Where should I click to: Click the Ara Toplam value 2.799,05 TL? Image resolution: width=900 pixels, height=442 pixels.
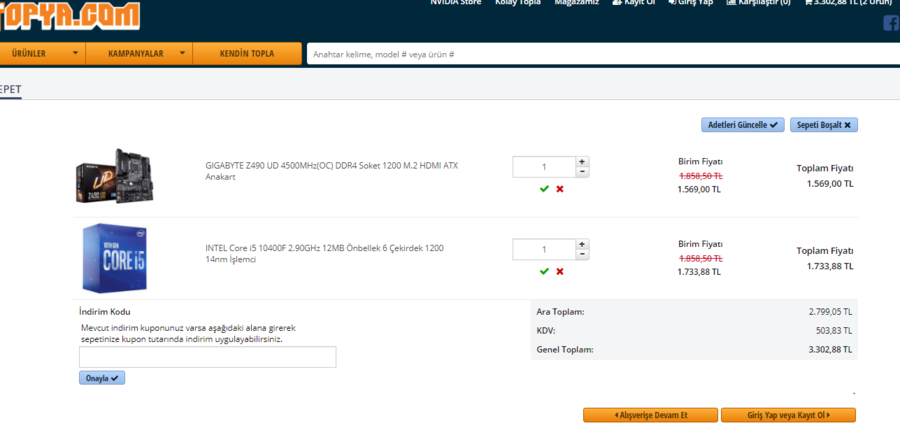830,312
